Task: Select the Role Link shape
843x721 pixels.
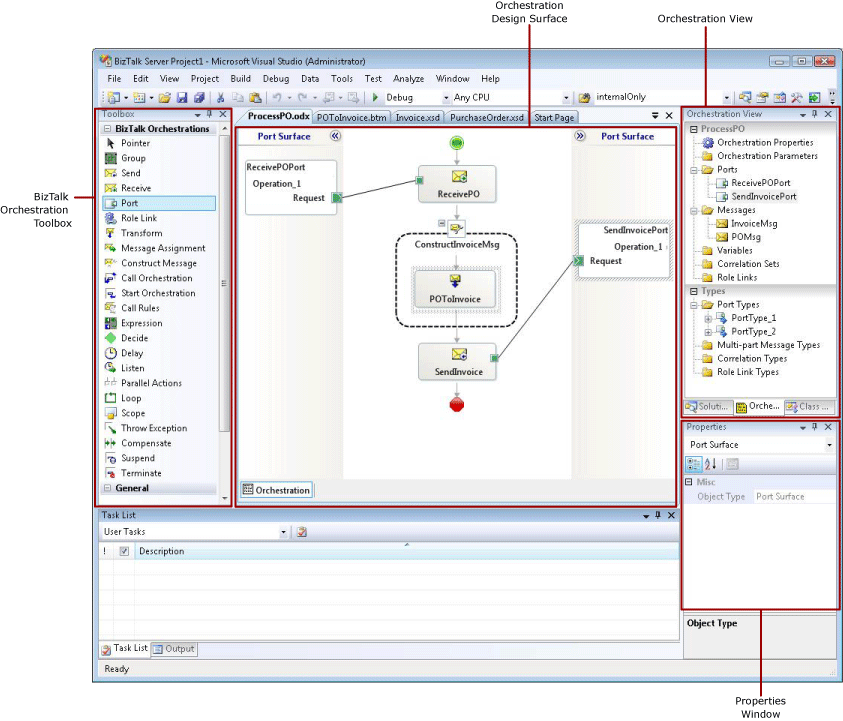Action: (x=159, y=218)
